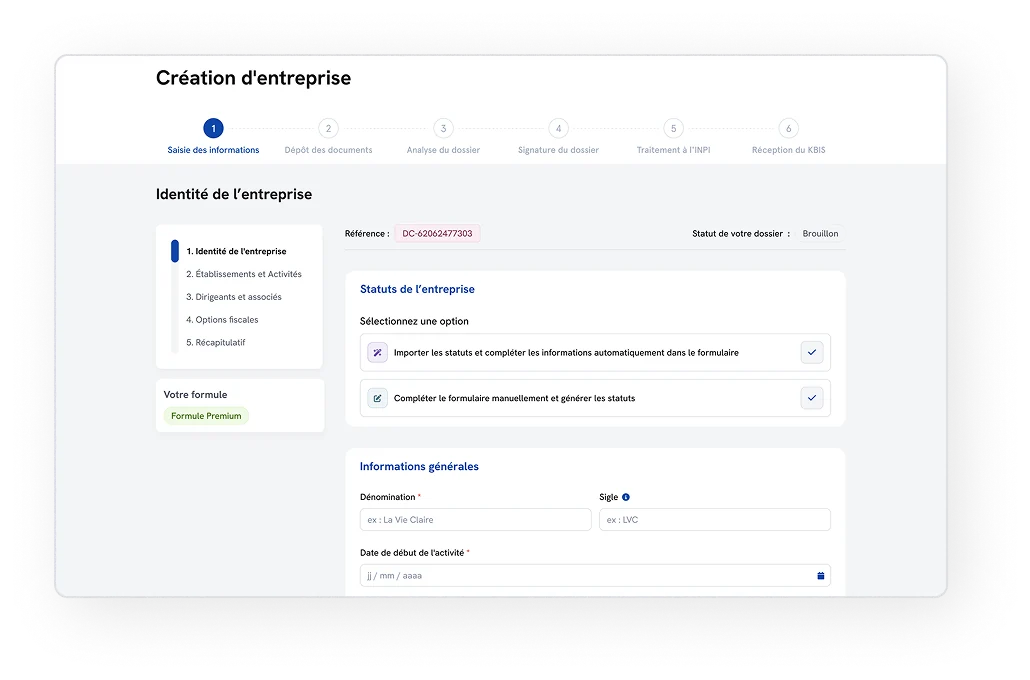This screenshot has height=680, width=1030.
Task: Choose the import statuts automatically option row
Action: pos(595,353)
